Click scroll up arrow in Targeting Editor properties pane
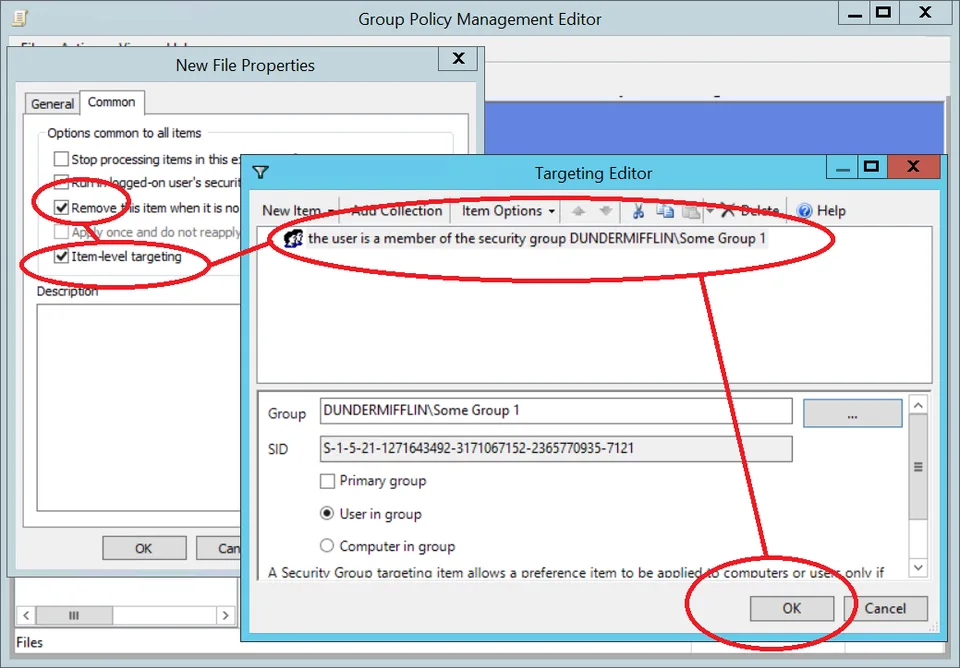The image size is (960, 668). point(918,405)
